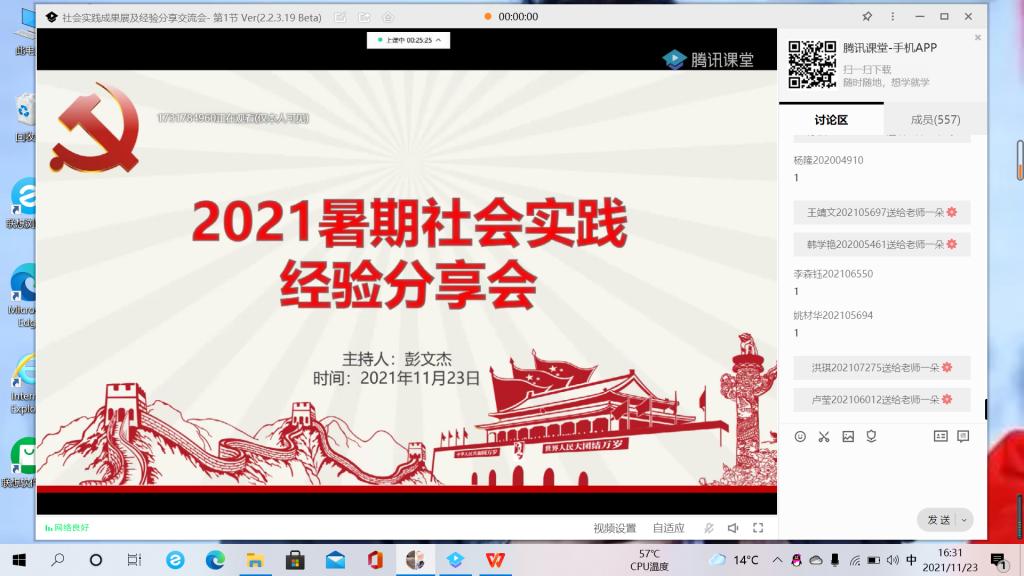Screen dimensions: 1024x576
Task: Click the pin window icon in title bar
Action: pos(866,16)
